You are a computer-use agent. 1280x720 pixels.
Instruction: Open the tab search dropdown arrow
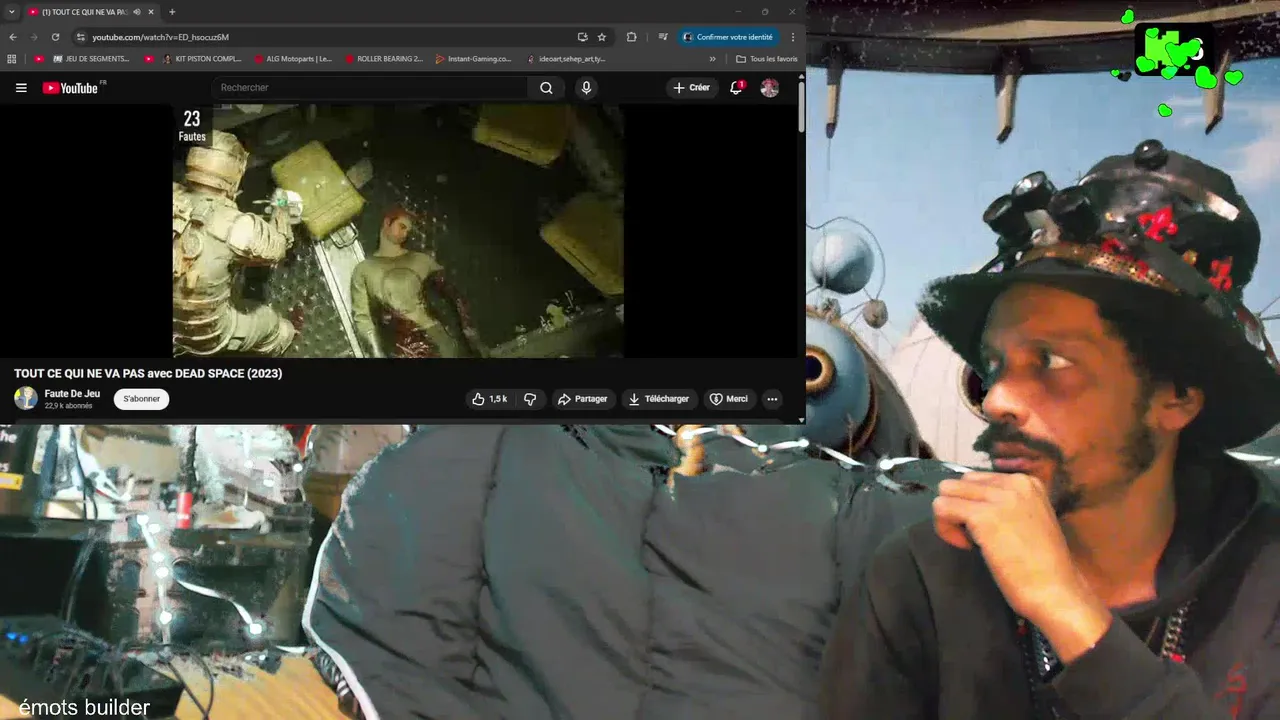coord(10,12)
